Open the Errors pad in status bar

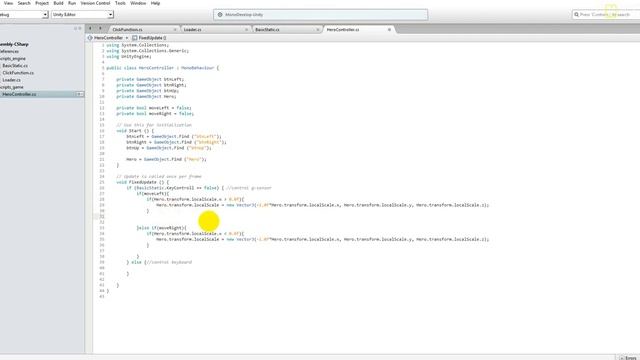628,358
